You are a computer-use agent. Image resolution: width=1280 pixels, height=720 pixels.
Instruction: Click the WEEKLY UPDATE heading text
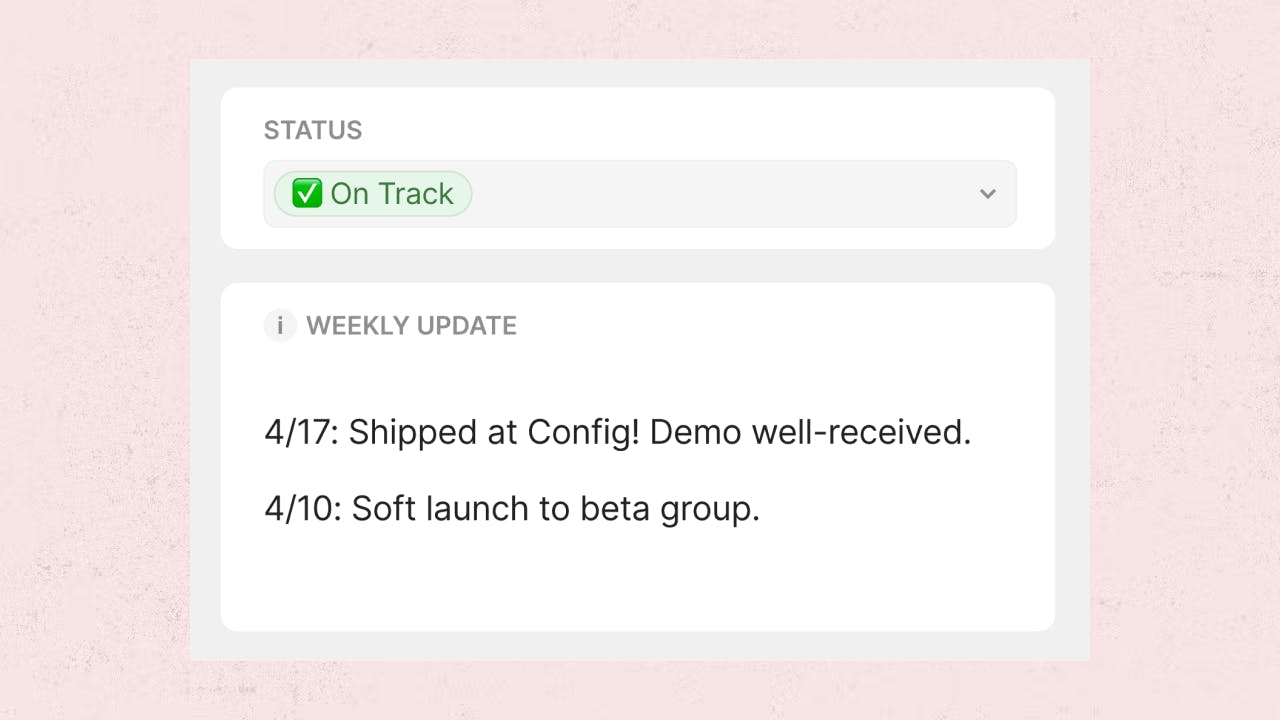coord(411,326)
